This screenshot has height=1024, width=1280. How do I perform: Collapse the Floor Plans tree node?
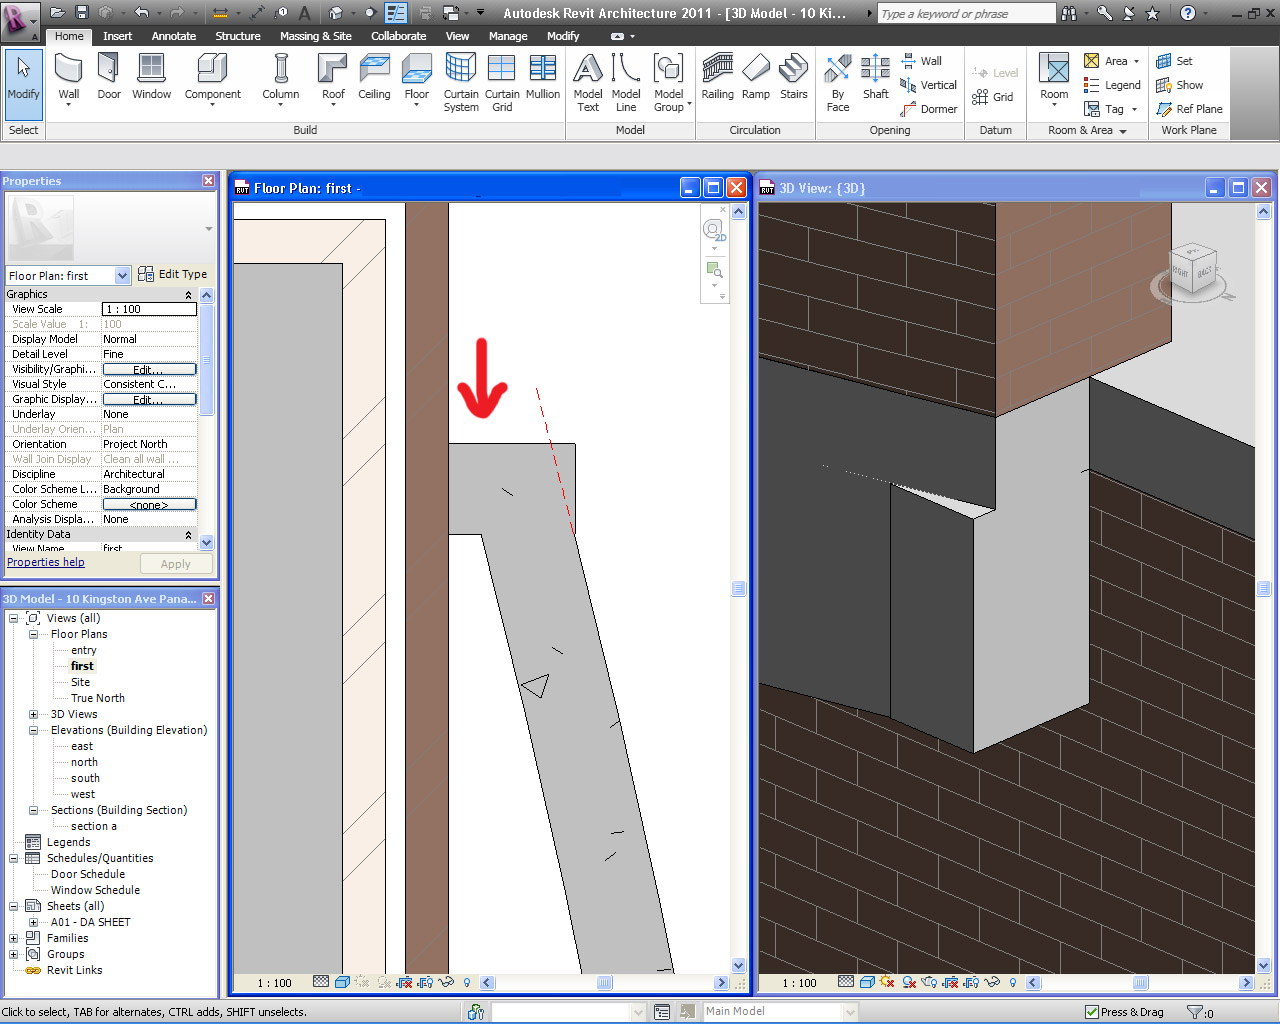tap(33, 634)
